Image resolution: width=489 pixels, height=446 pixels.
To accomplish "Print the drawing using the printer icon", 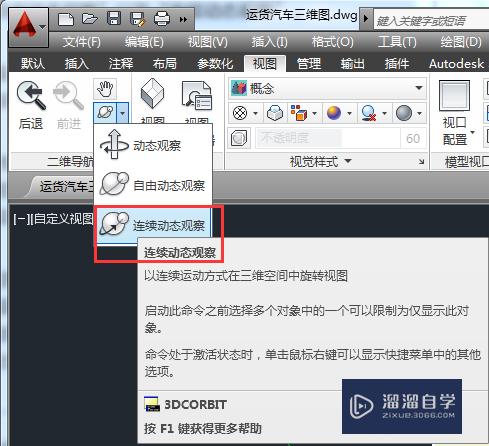I will coord(162,19).
